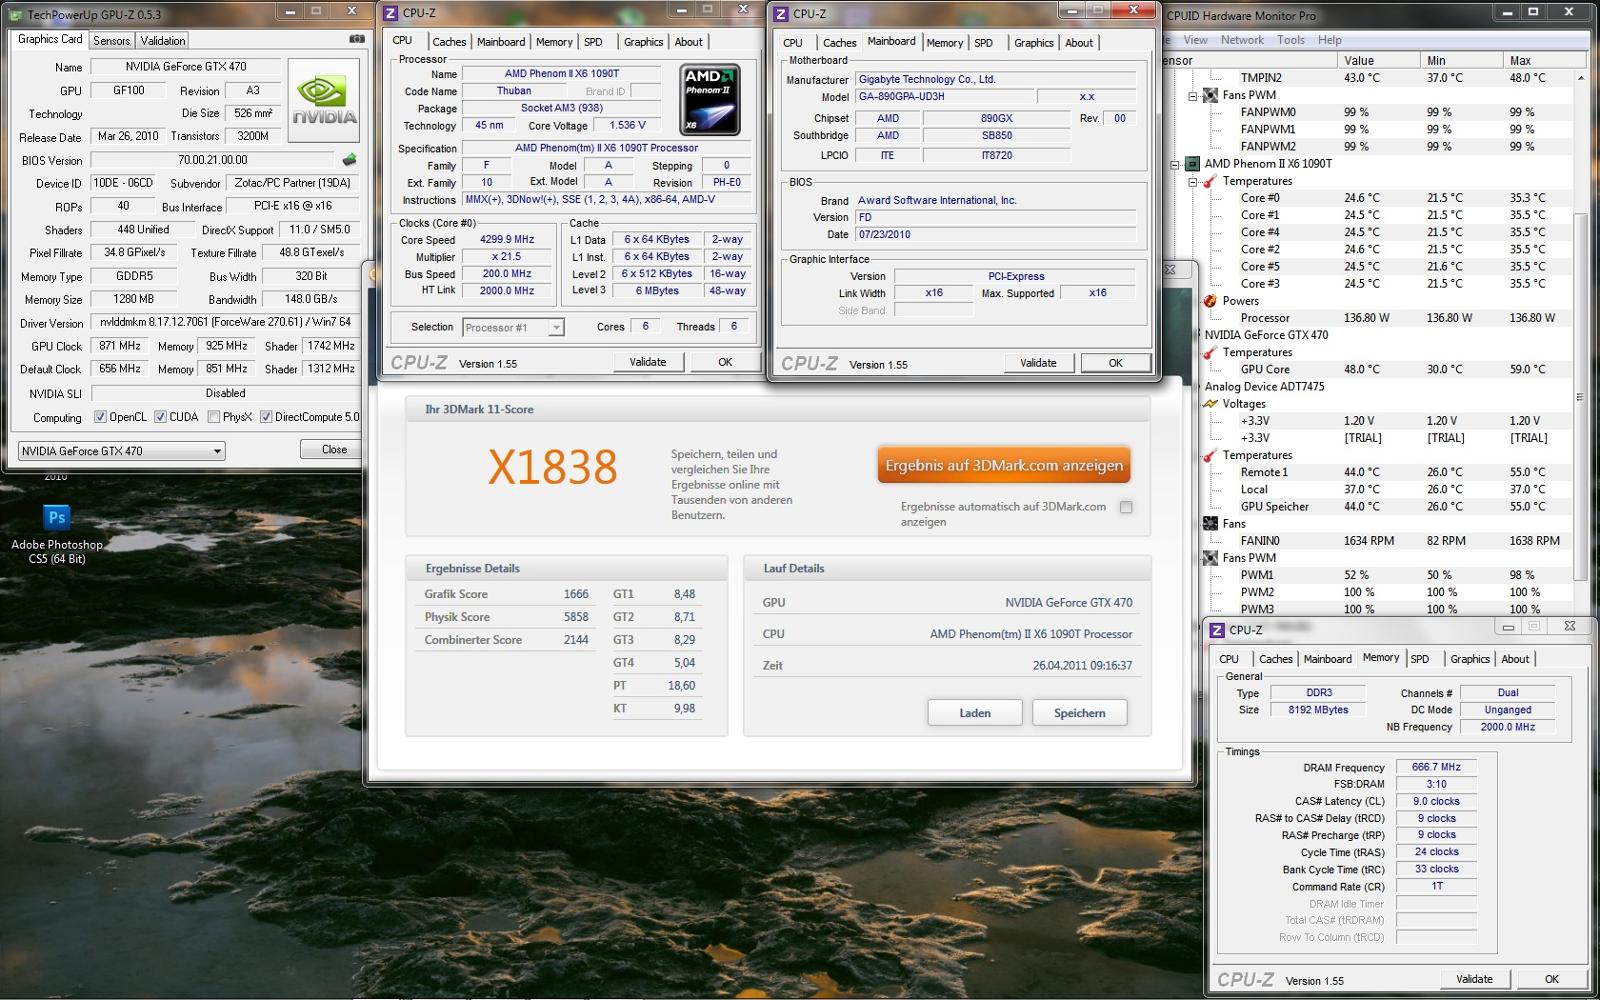Screen dimensions: 1600x1000
Task: Click the GPU-Z screenshot camera icon
Action: (356, 39)
